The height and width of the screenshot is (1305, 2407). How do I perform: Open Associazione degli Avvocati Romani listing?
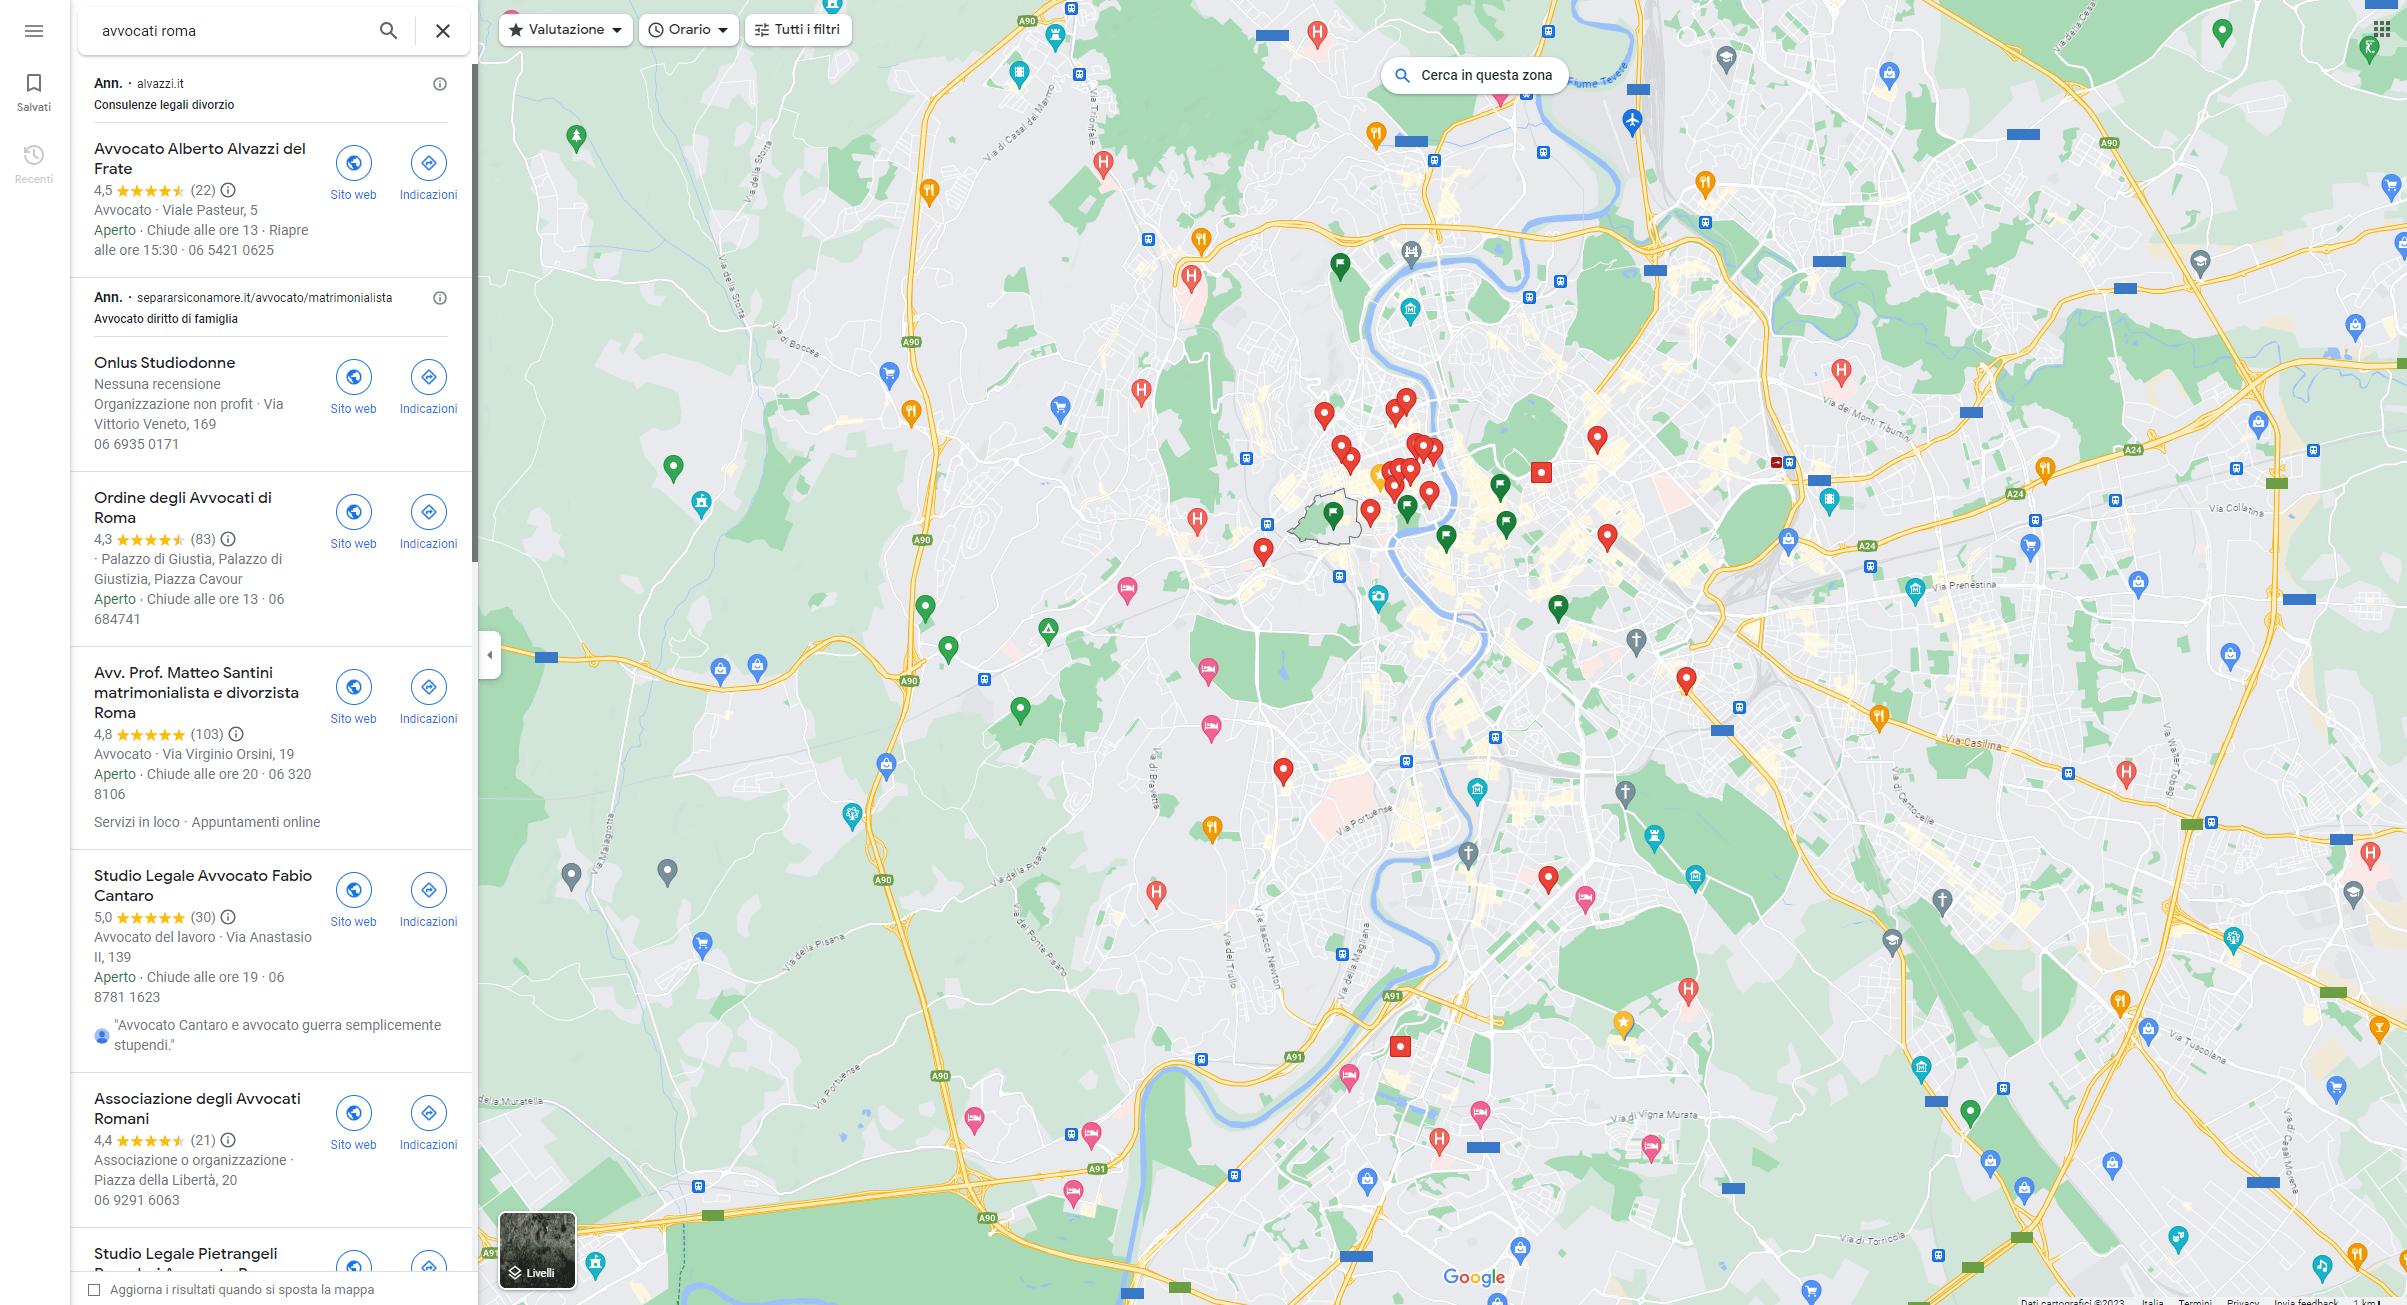tap(197, 1108)
